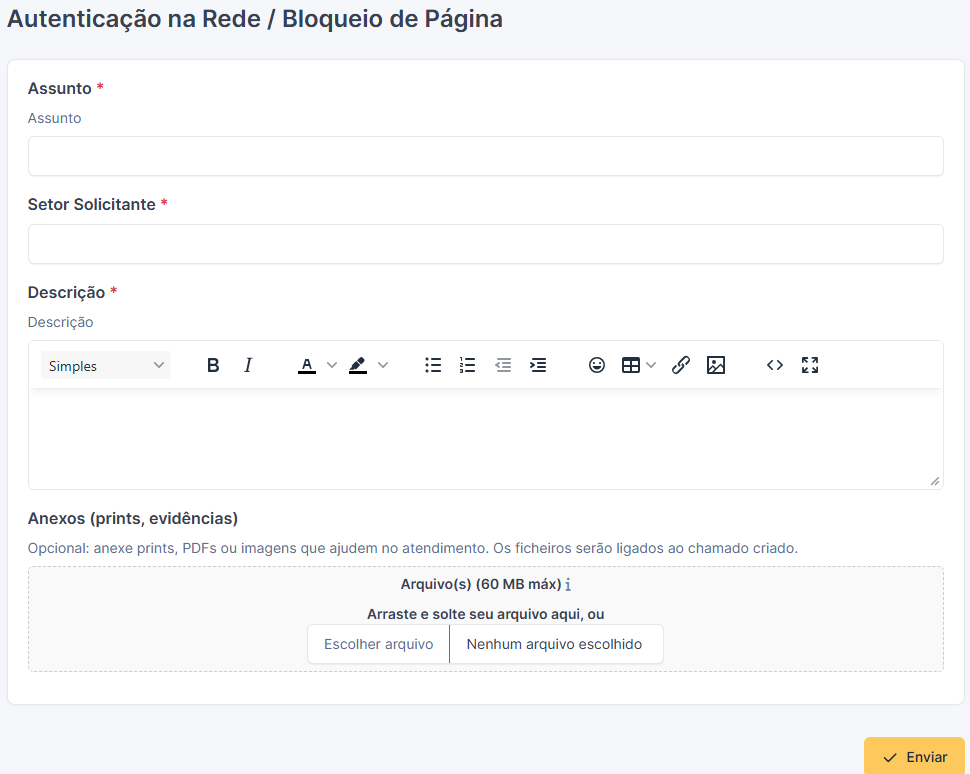Viewport: 970px width, 774px height.
Task: Switch editor to fullscreen mode
Action: (x=810, y=366)
